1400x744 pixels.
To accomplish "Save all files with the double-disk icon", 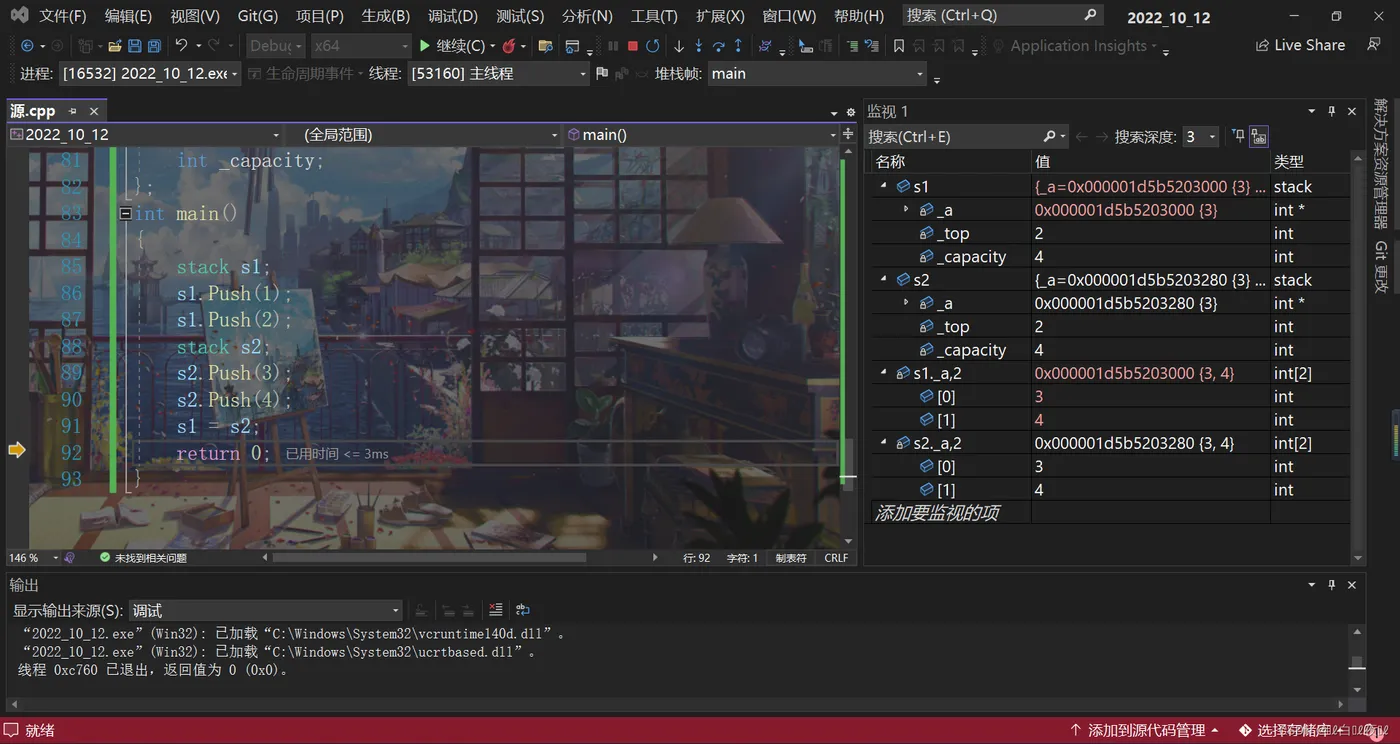I will click(x=154, y=46).
